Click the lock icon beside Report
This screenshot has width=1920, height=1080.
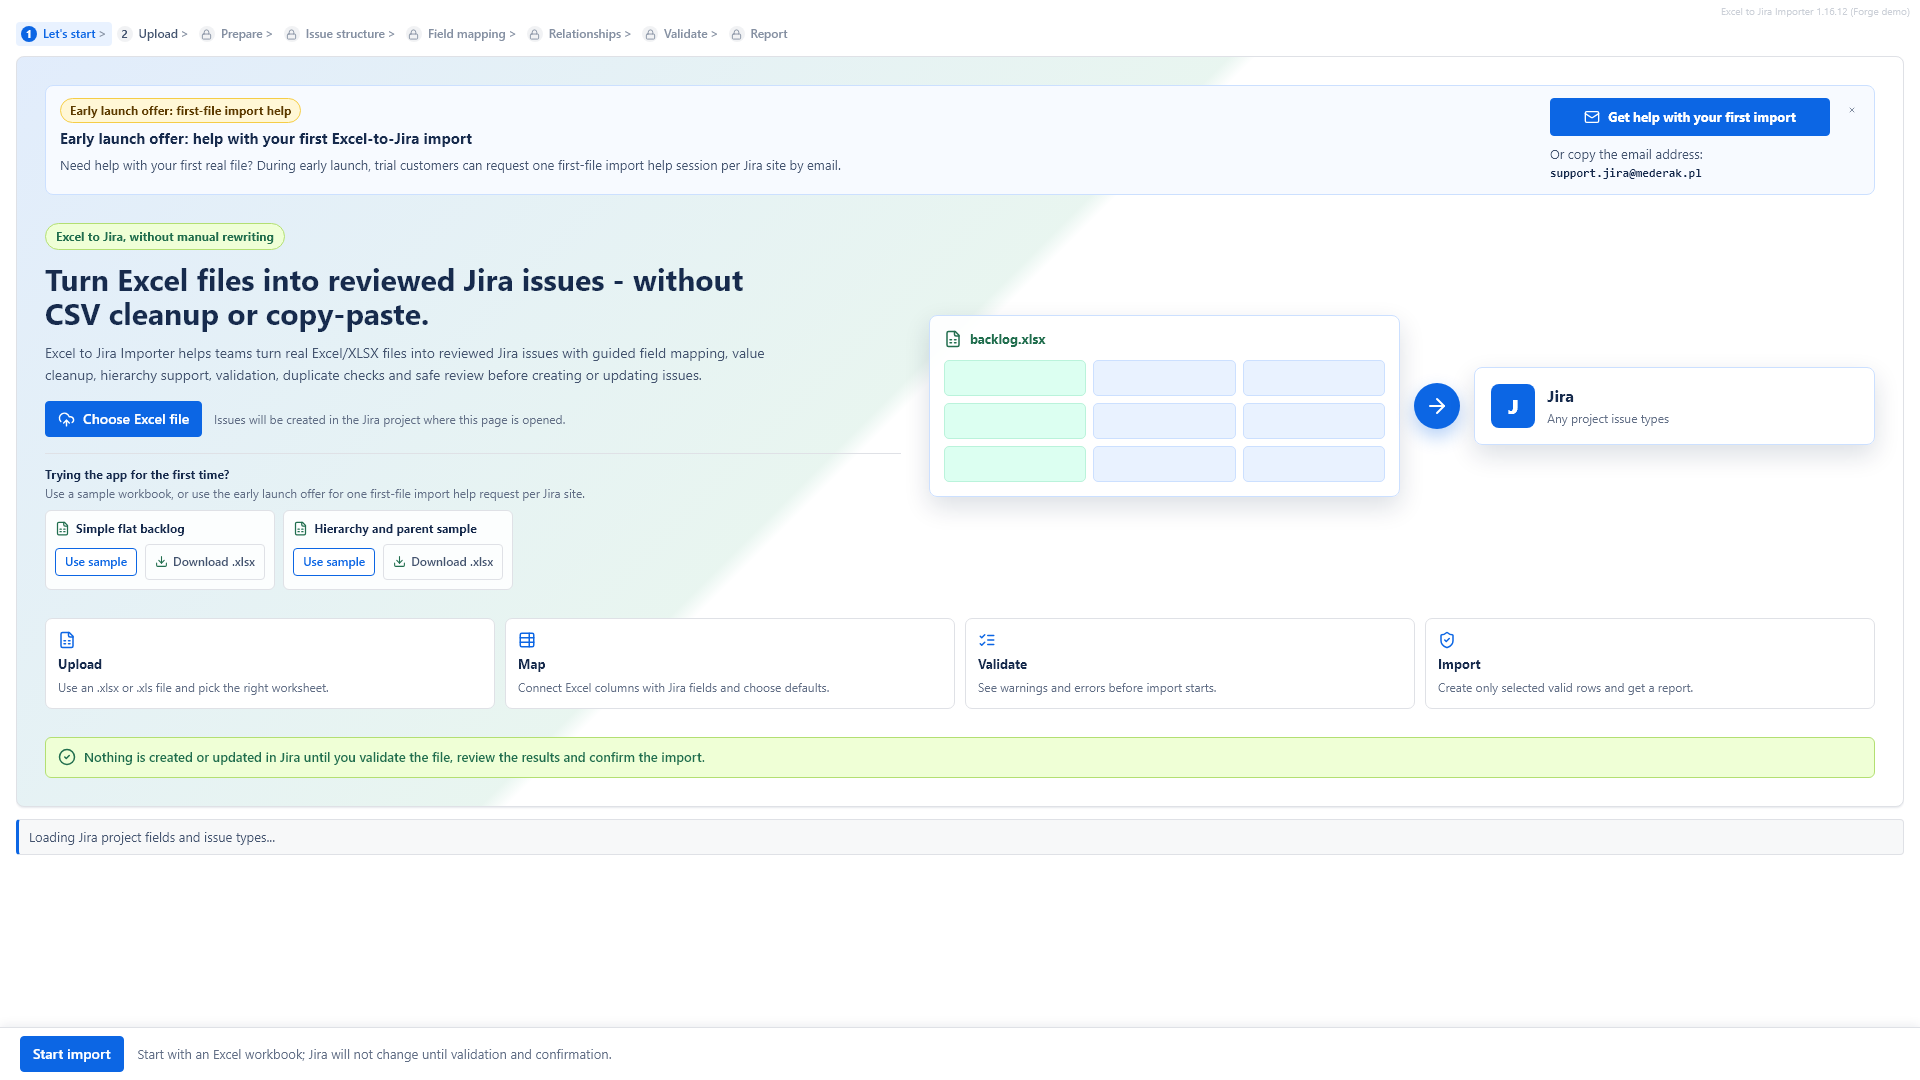737,34
